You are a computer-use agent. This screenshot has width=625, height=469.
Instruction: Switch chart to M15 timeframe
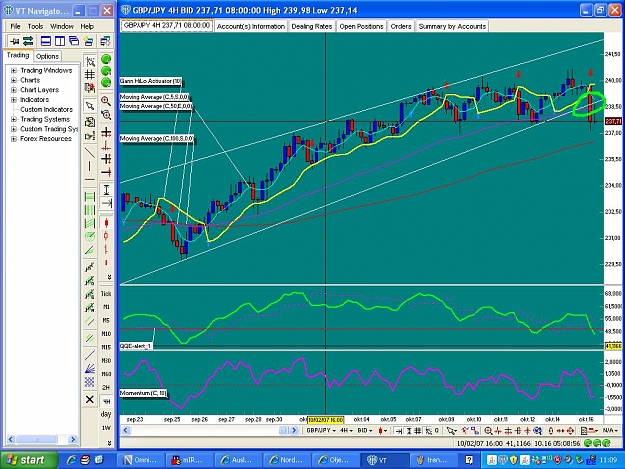point(106,347)
